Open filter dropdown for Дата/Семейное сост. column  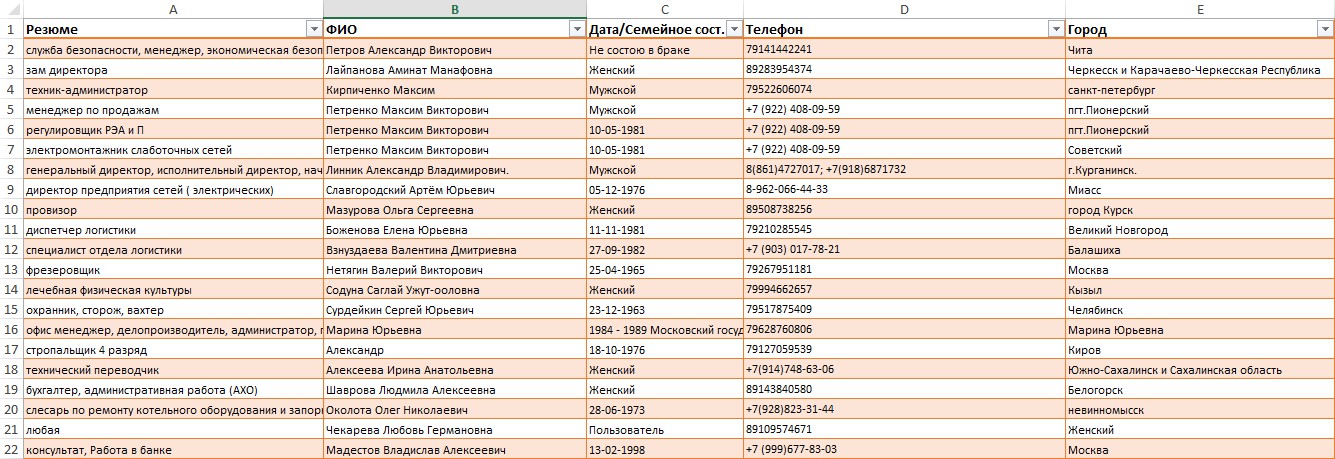coord(734,29)
